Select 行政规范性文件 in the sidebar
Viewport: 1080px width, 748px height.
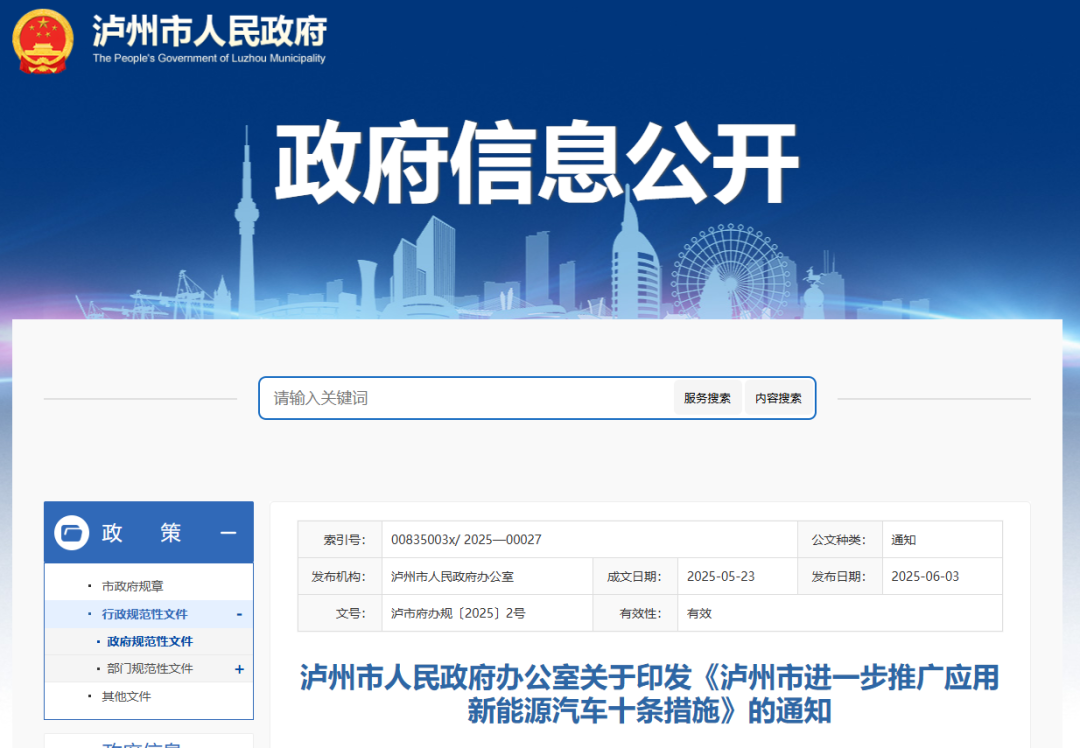[145, 614]
